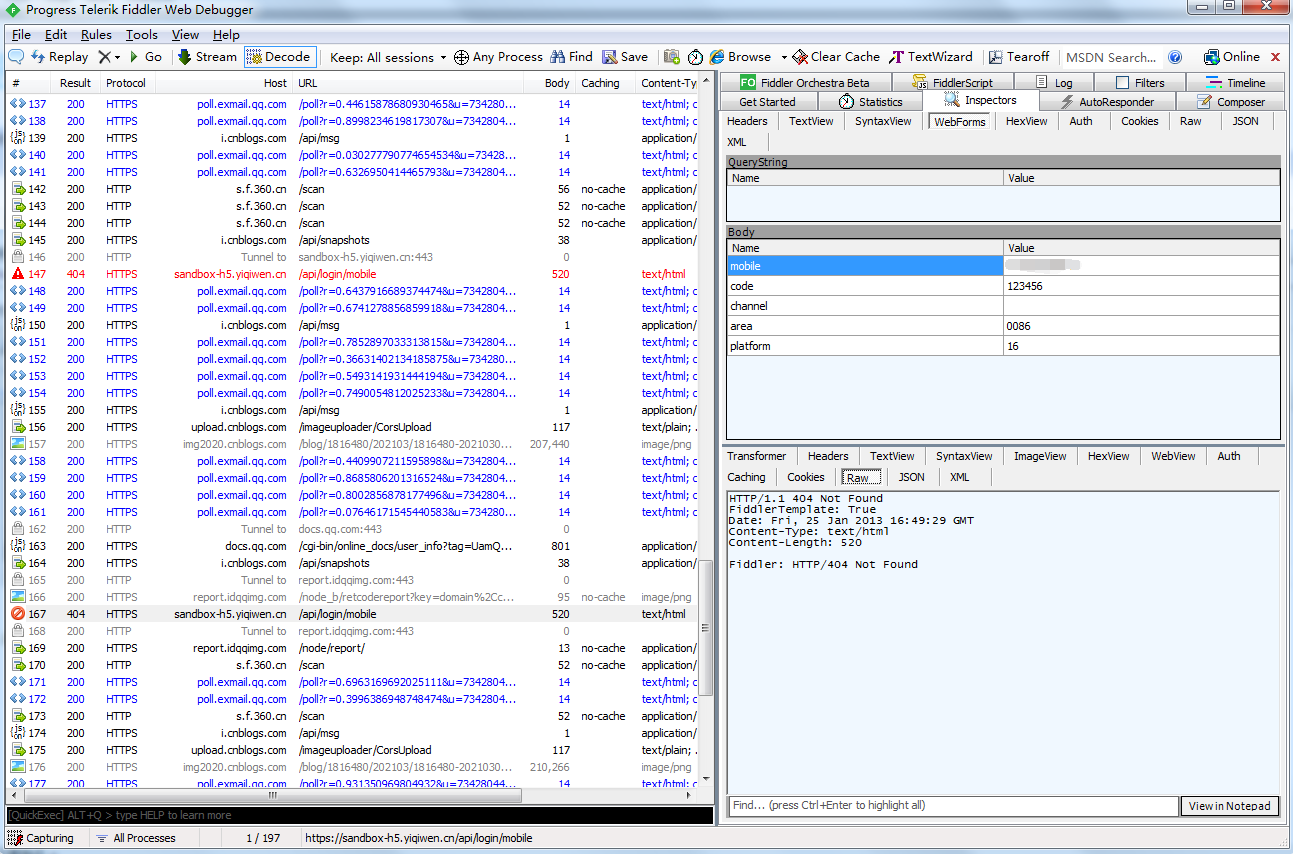Click the image icon on session 166
The image size is (1293, 854).
[x=18, y=597]
